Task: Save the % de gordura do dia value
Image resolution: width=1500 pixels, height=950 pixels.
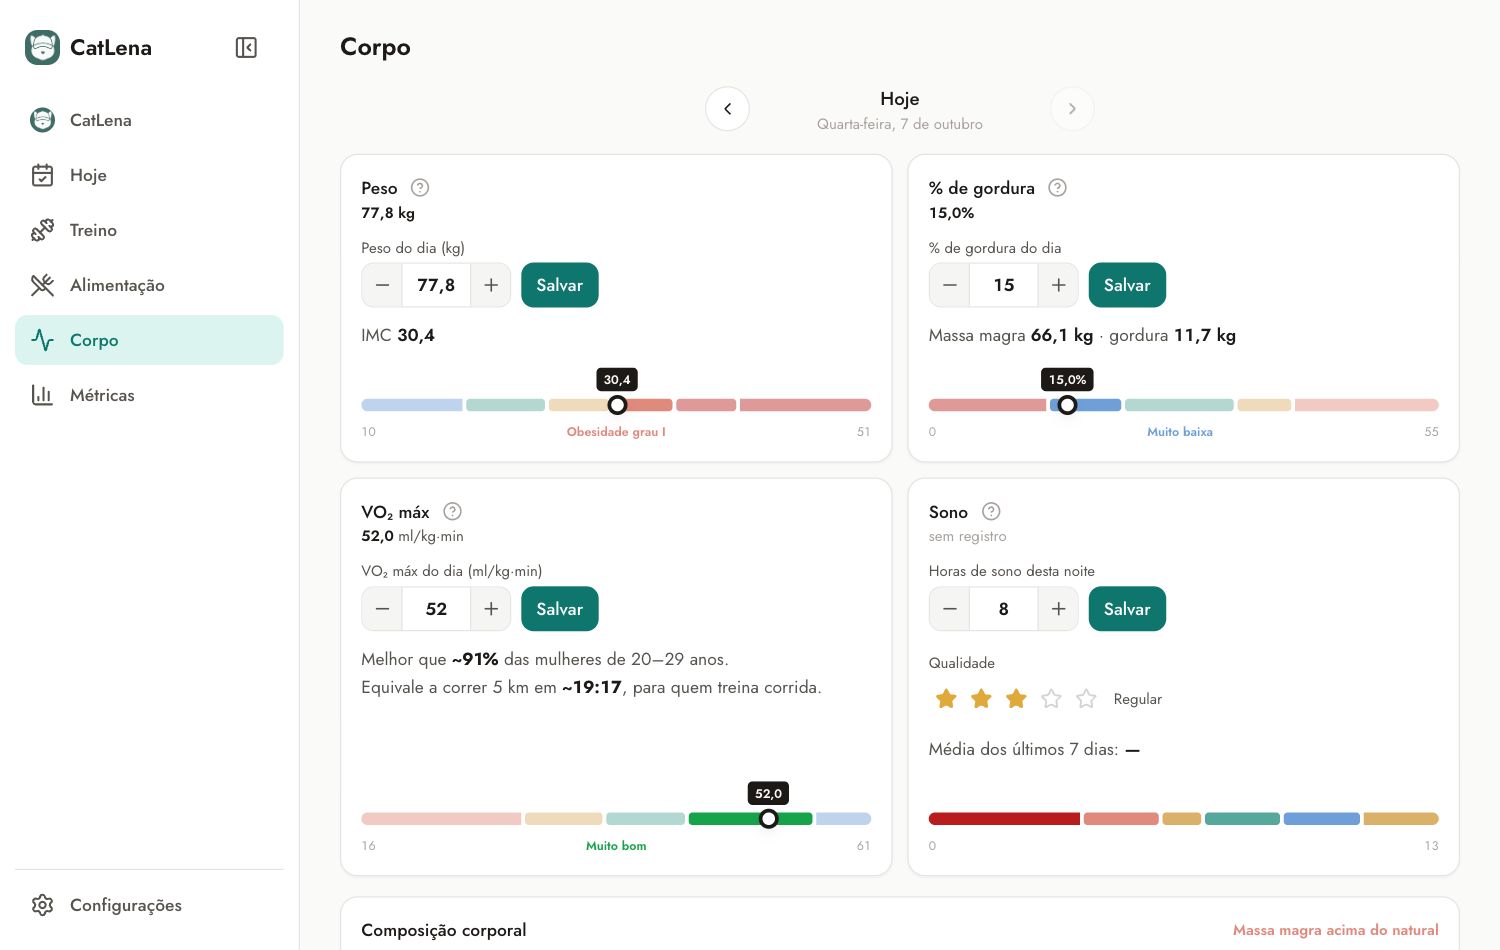Action: pyautogui.click(x=1127, y=285)
